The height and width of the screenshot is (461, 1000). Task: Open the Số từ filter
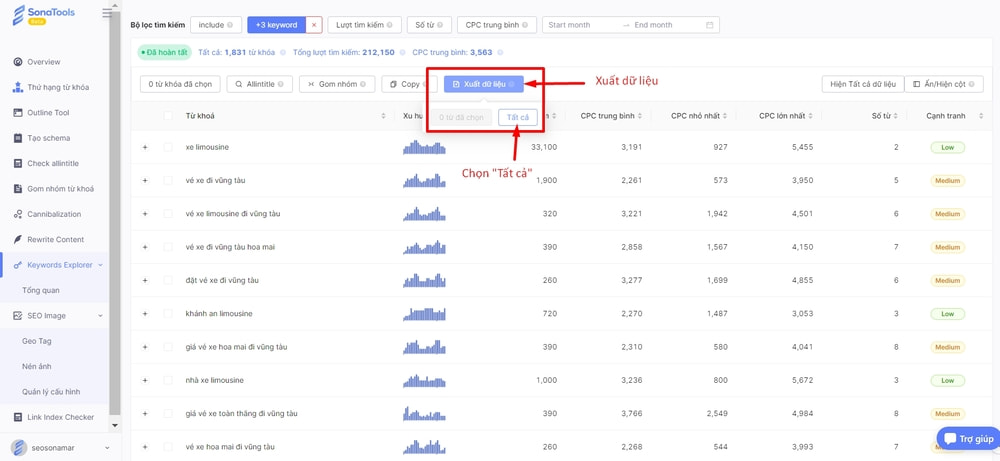[x=429, y=25]
